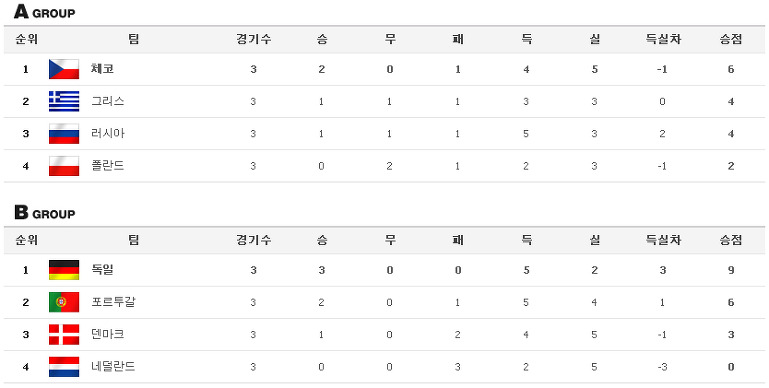Click the Germany flag icon
Screen dimensions: 769x388
pyautogui.click(x=64, y=270)
